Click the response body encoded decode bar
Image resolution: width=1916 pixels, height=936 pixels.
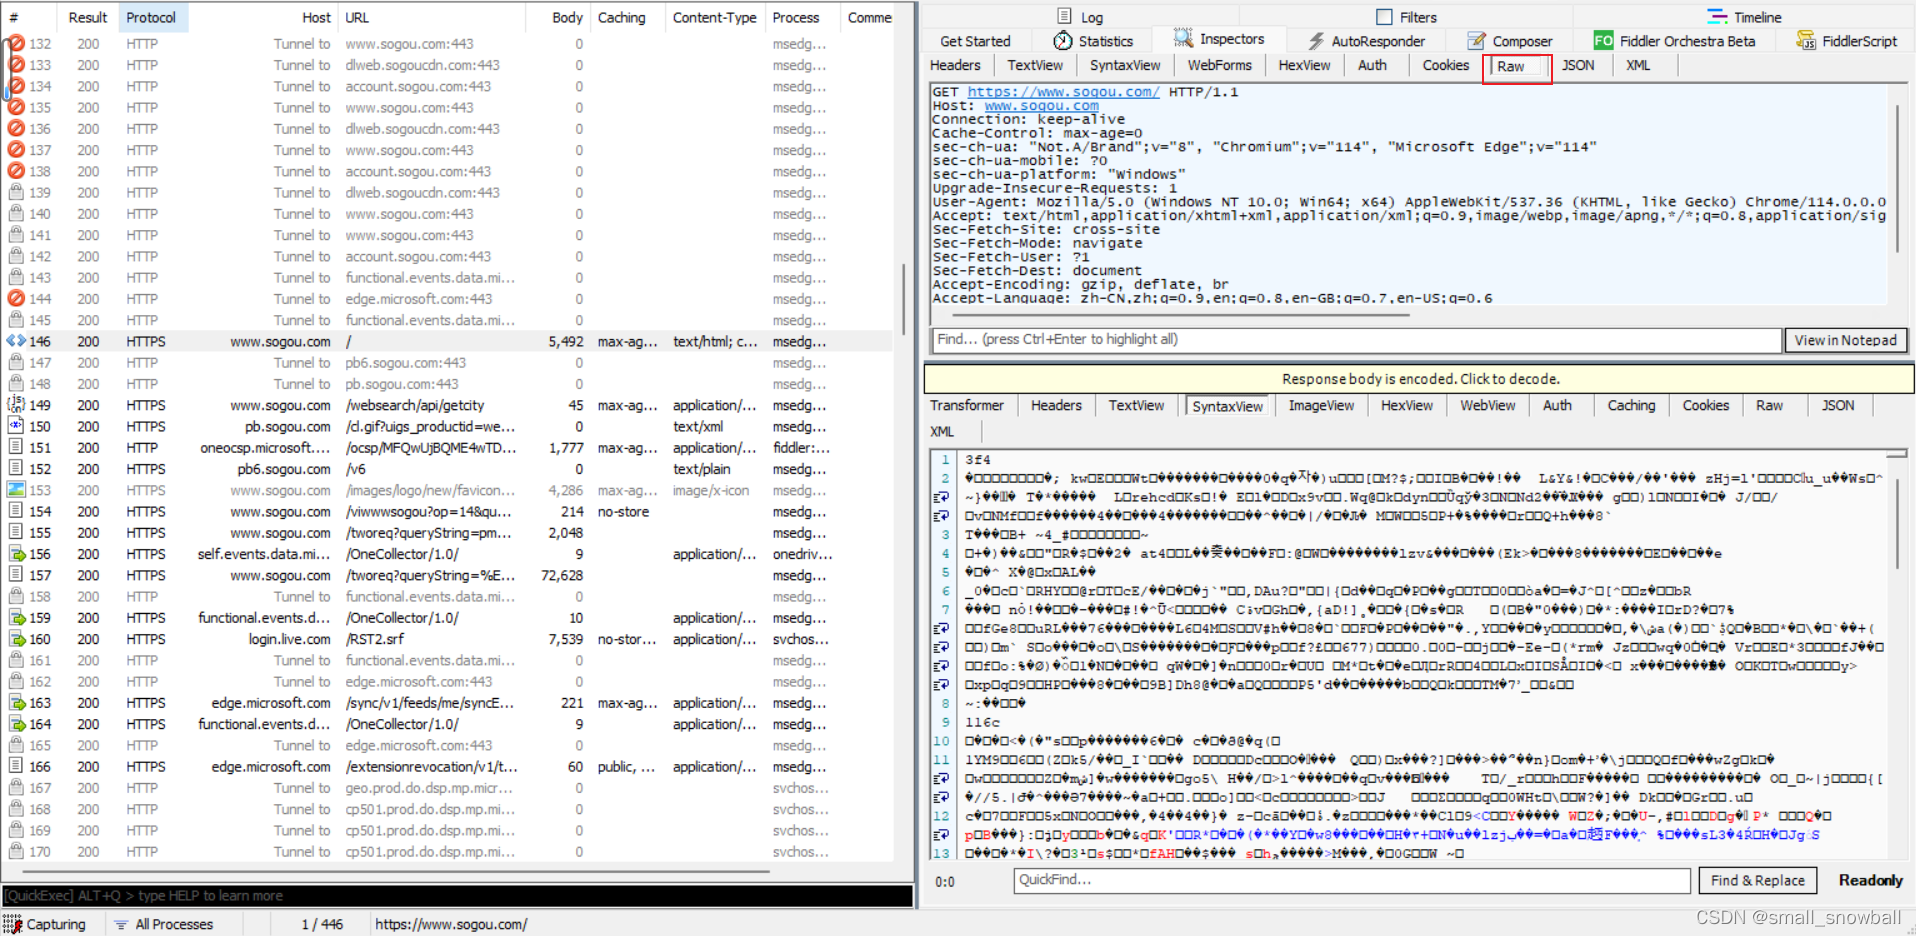pos(1419,379)
